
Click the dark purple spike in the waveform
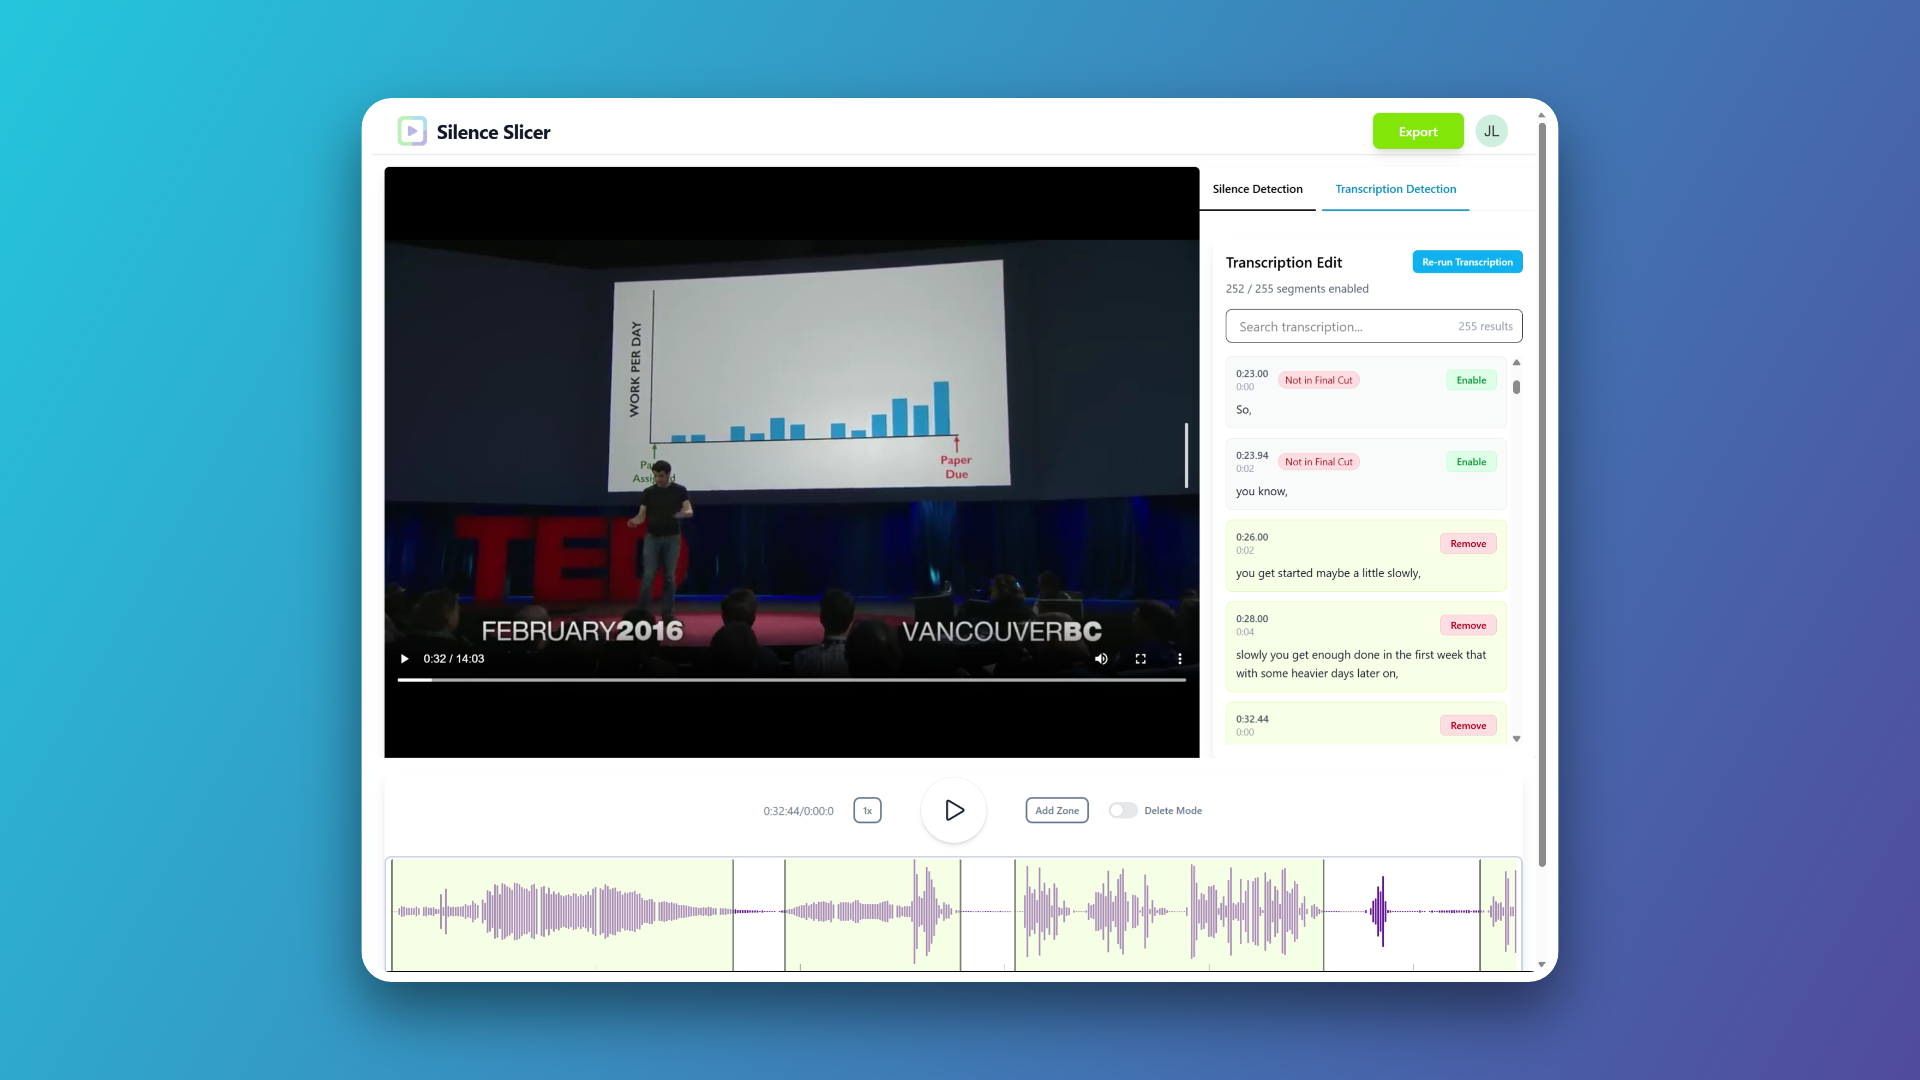click(1382, 911)
